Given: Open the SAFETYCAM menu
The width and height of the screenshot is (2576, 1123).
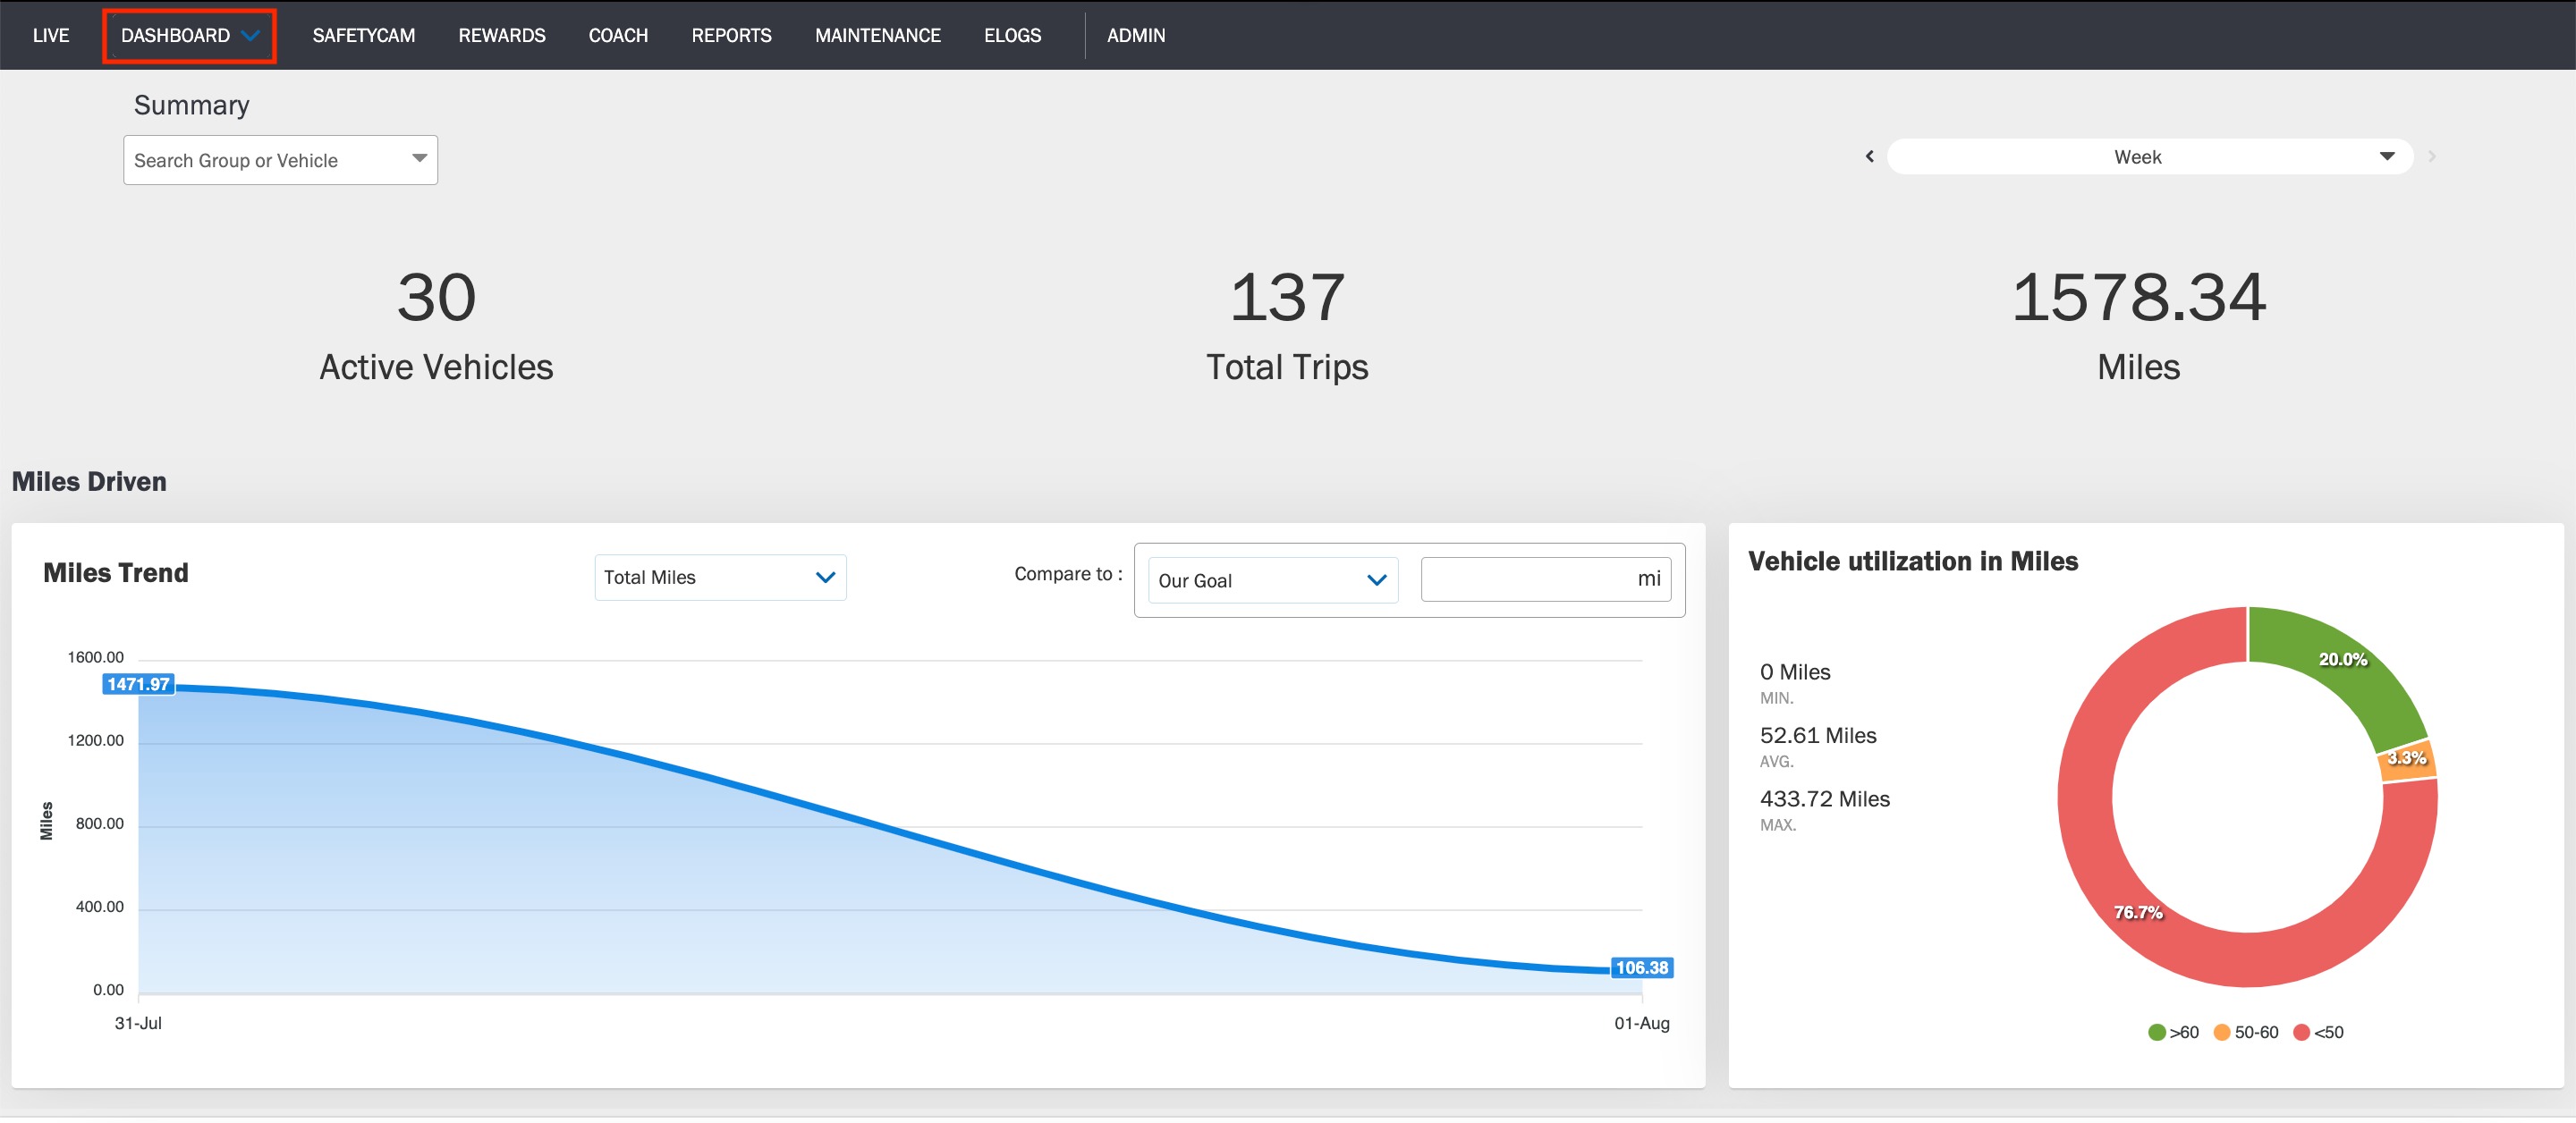Looking at the screenshot, I should (x=363, y=36).
